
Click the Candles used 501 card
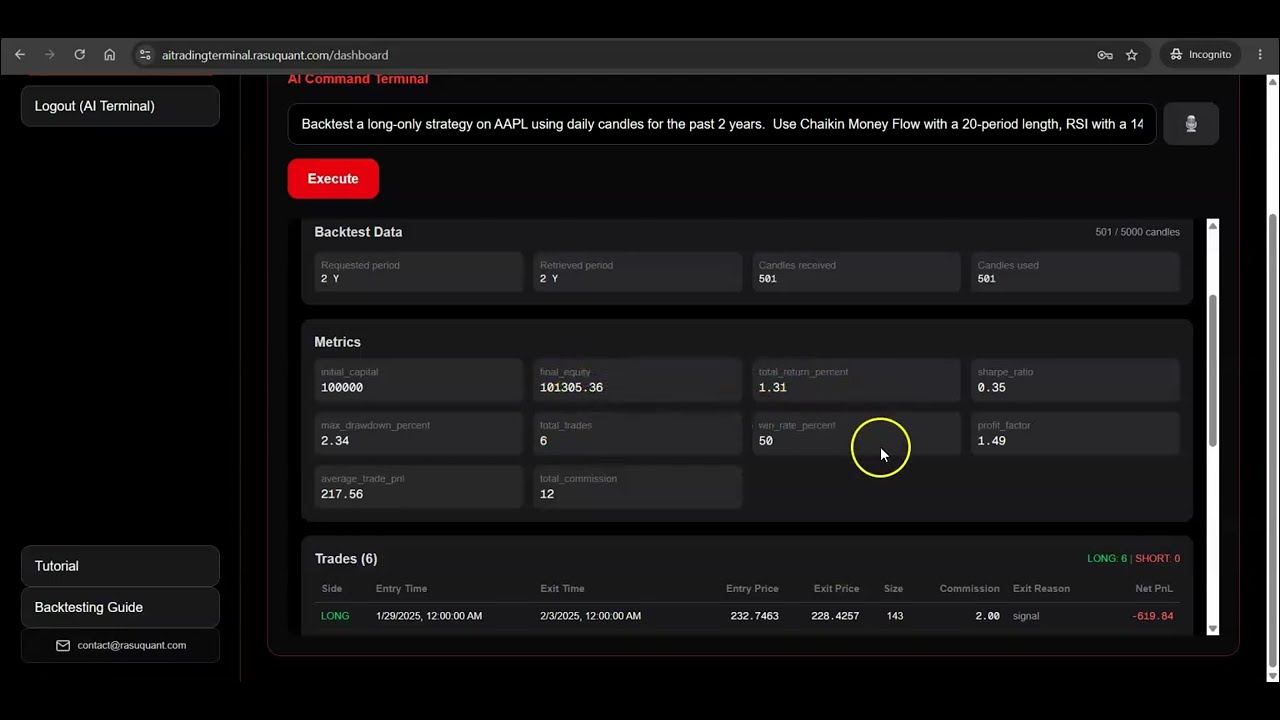click(1076, 272)
